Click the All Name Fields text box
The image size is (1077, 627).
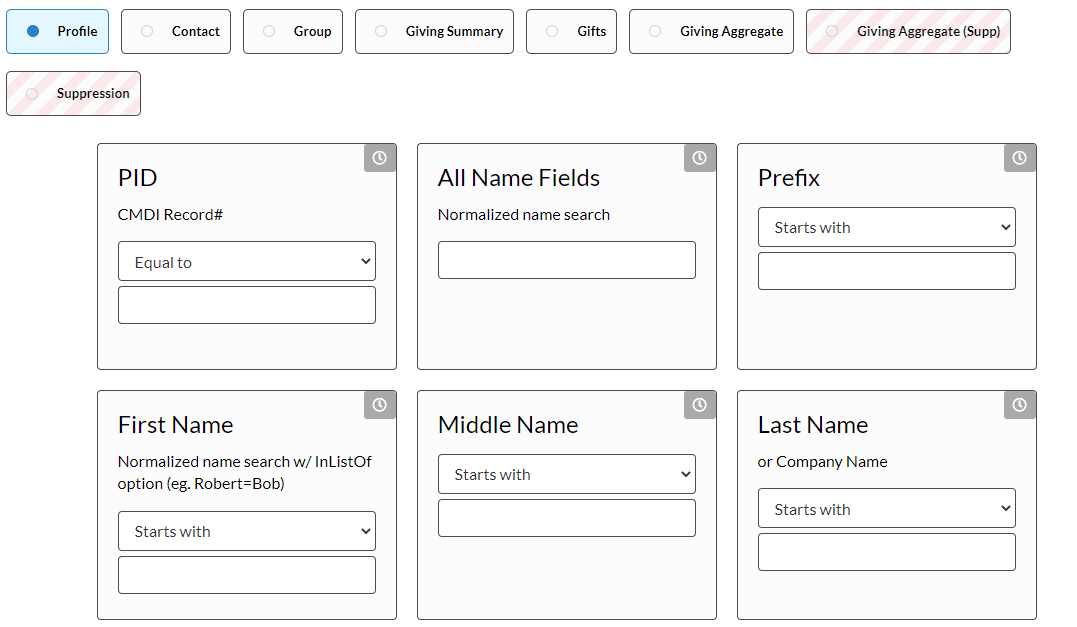click(566, 260)
